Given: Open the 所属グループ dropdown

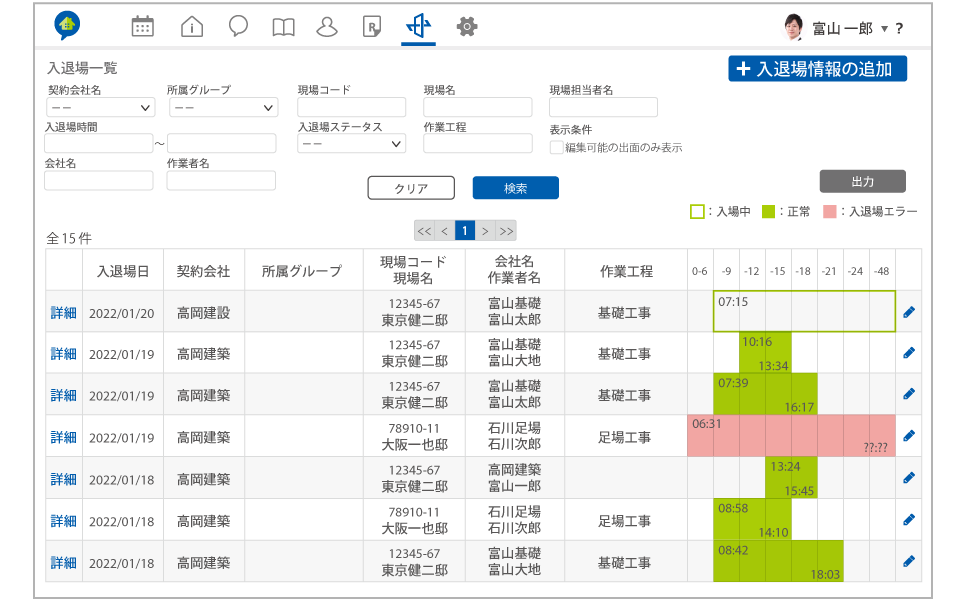Looking at the screenshot, I should pyautogui.click(x=222, y=107).
